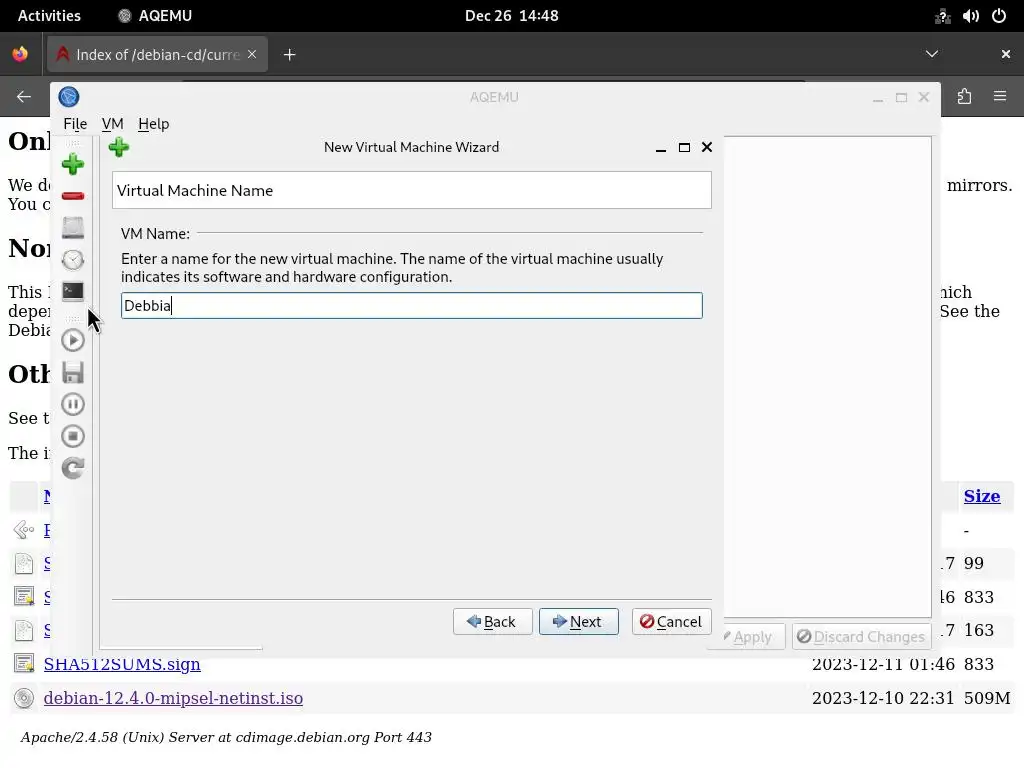The image size is (1024, 768).
Task: Open the Help menu in AQEMU
Action: [153, 123]
